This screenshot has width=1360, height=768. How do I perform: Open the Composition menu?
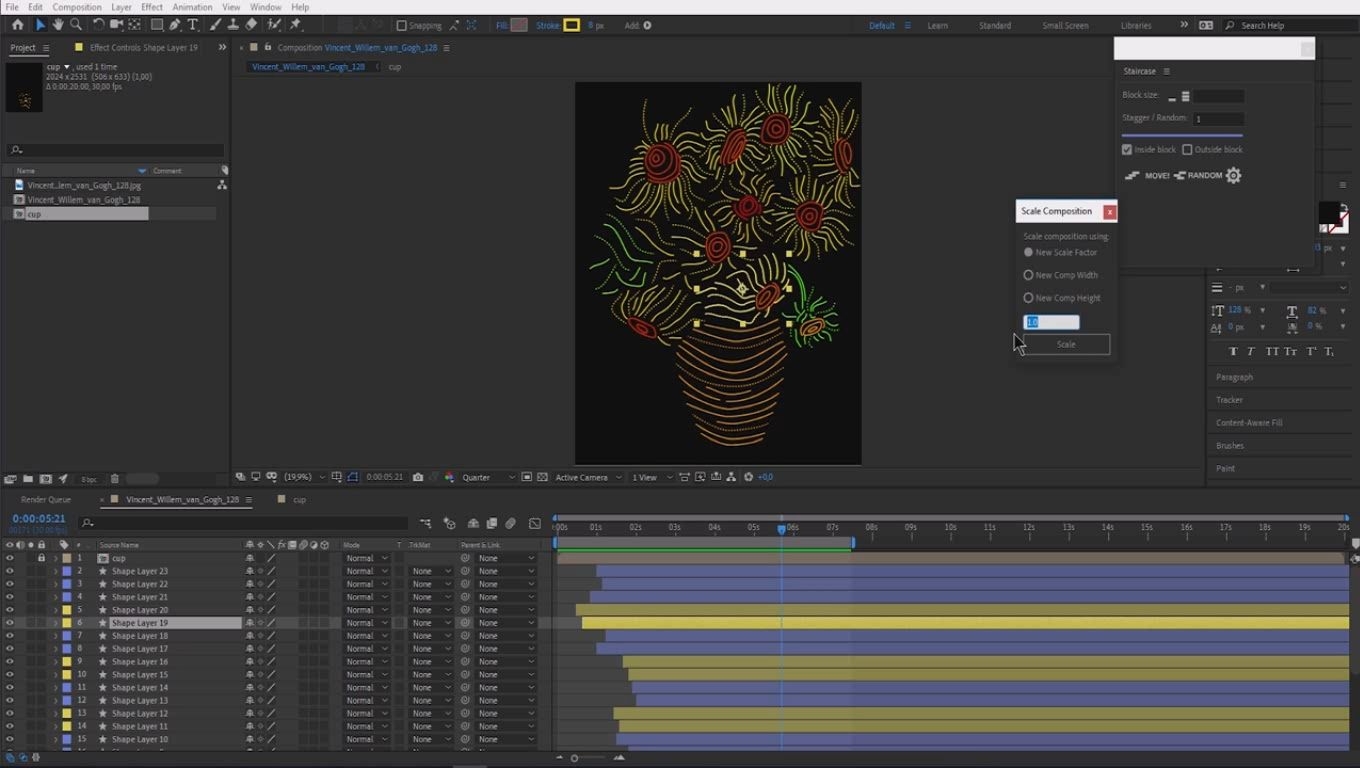tap(77, 7)
